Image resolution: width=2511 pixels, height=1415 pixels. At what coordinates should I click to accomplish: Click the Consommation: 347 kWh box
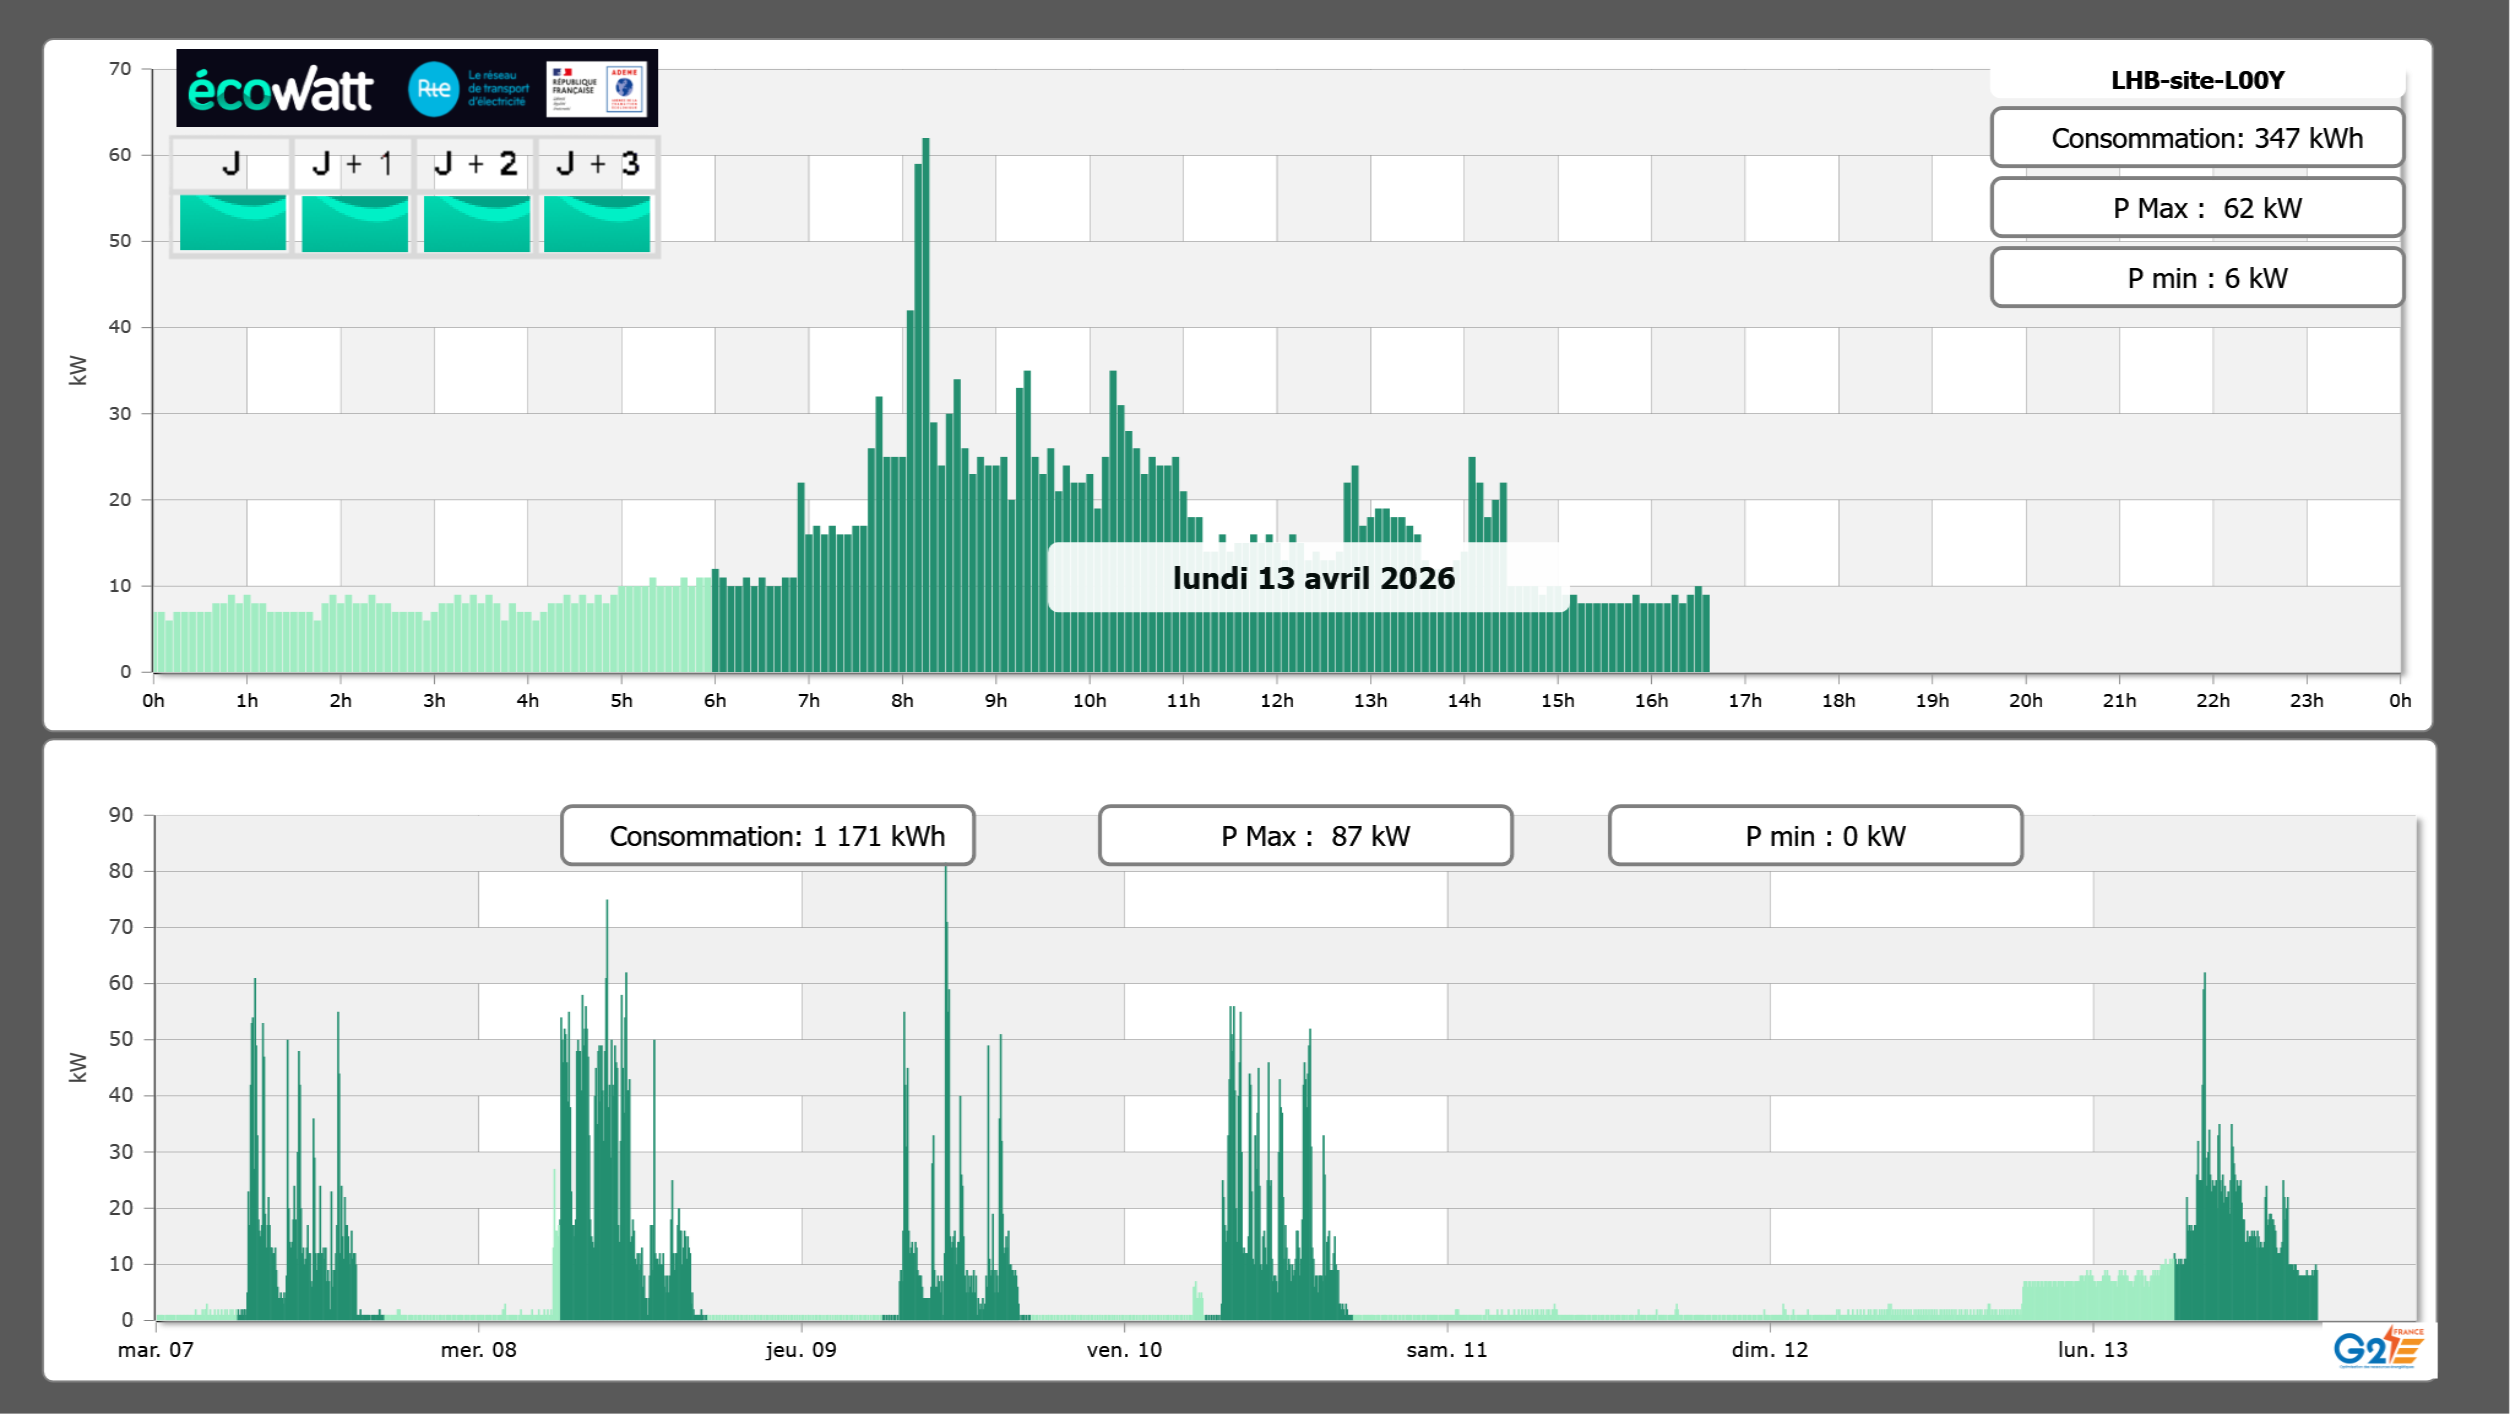pos(2197,138)
